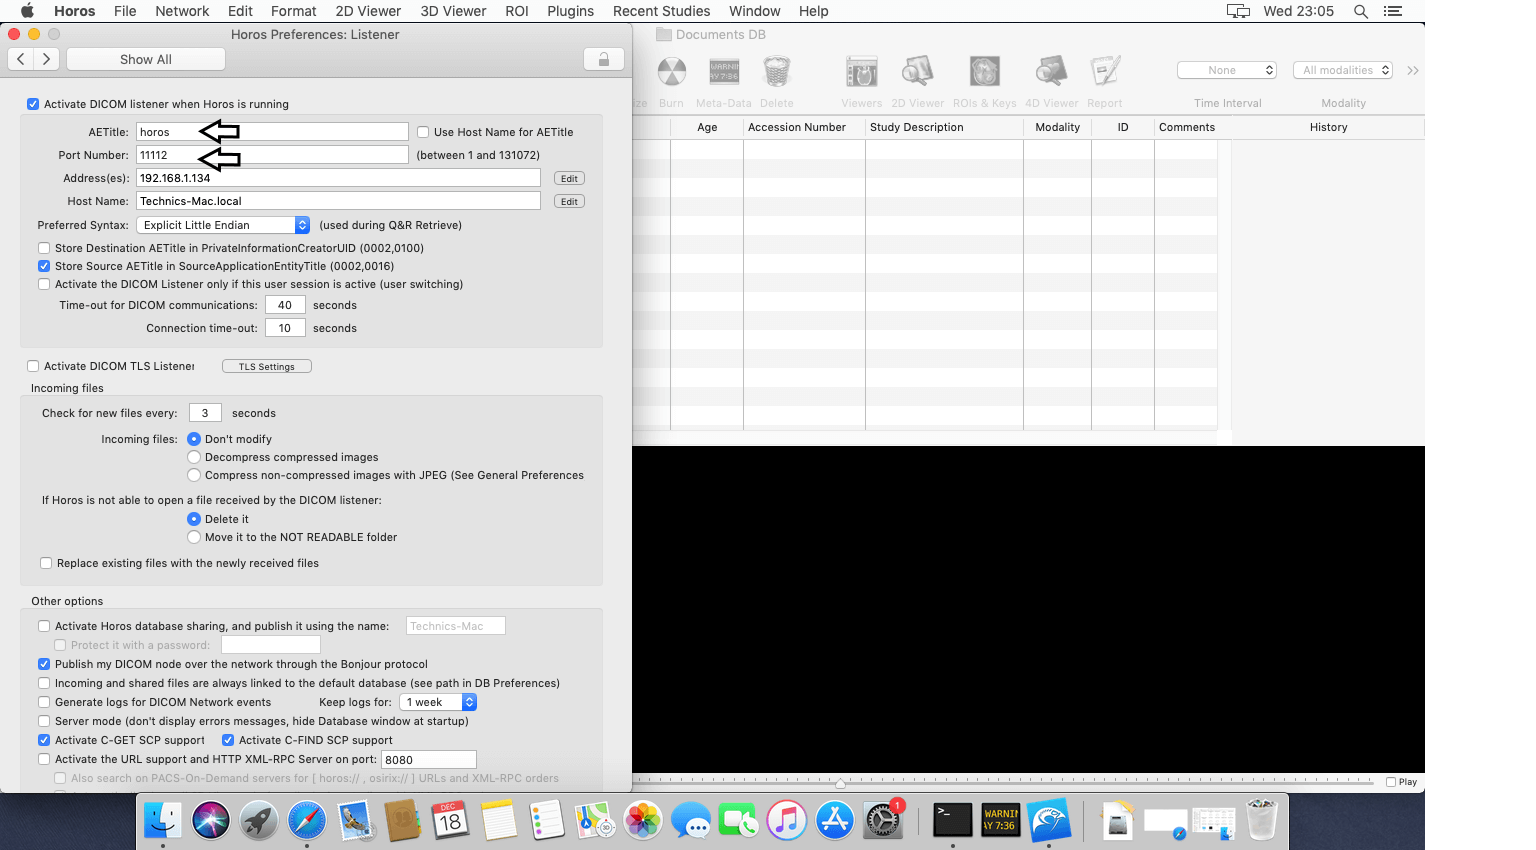Open TLS Settings button
The width and height of the screenshot is (1536, 850).
coord(267,366)
